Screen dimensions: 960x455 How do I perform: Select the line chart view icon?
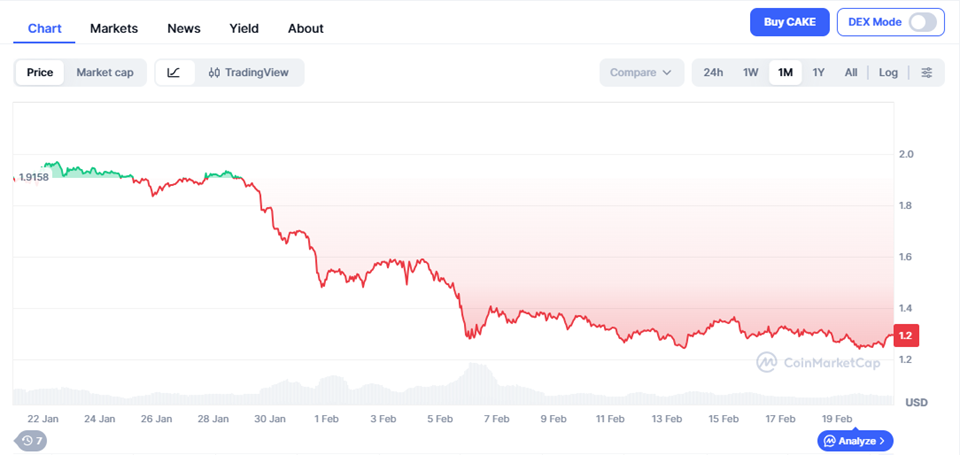pos(174,73)
